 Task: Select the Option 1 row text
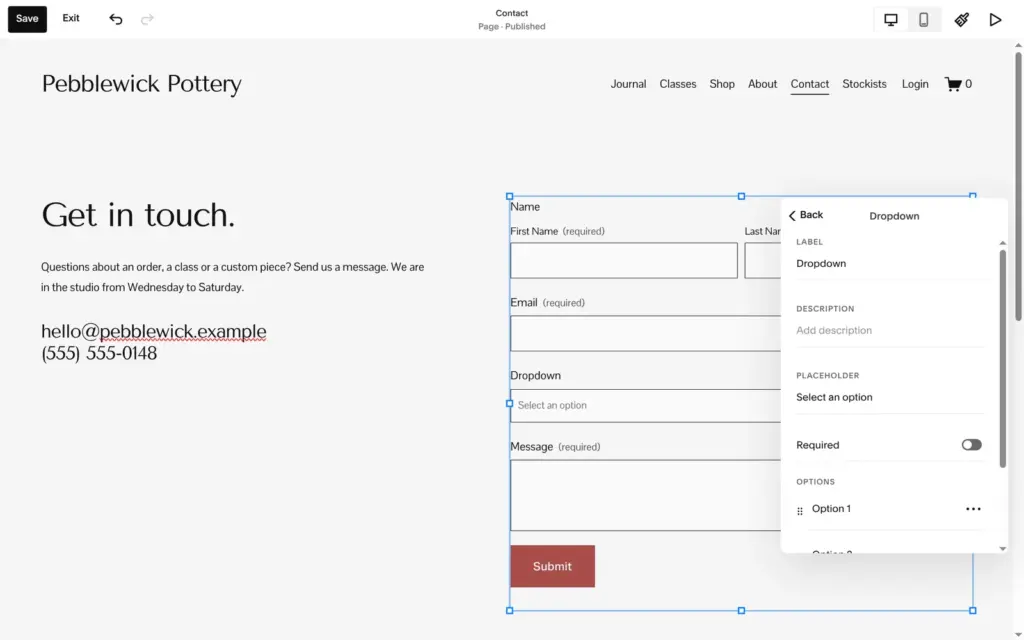[831, 509]
